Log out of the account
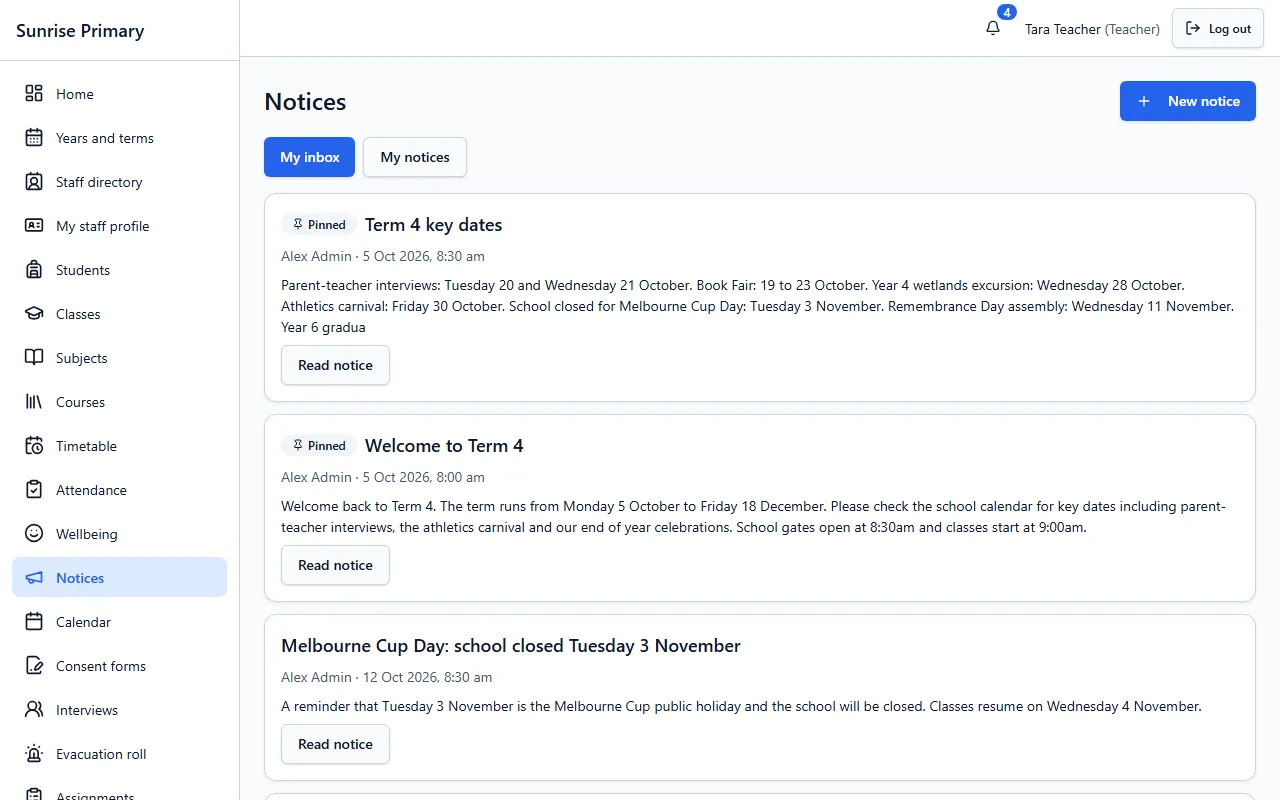 point(1218,29)
